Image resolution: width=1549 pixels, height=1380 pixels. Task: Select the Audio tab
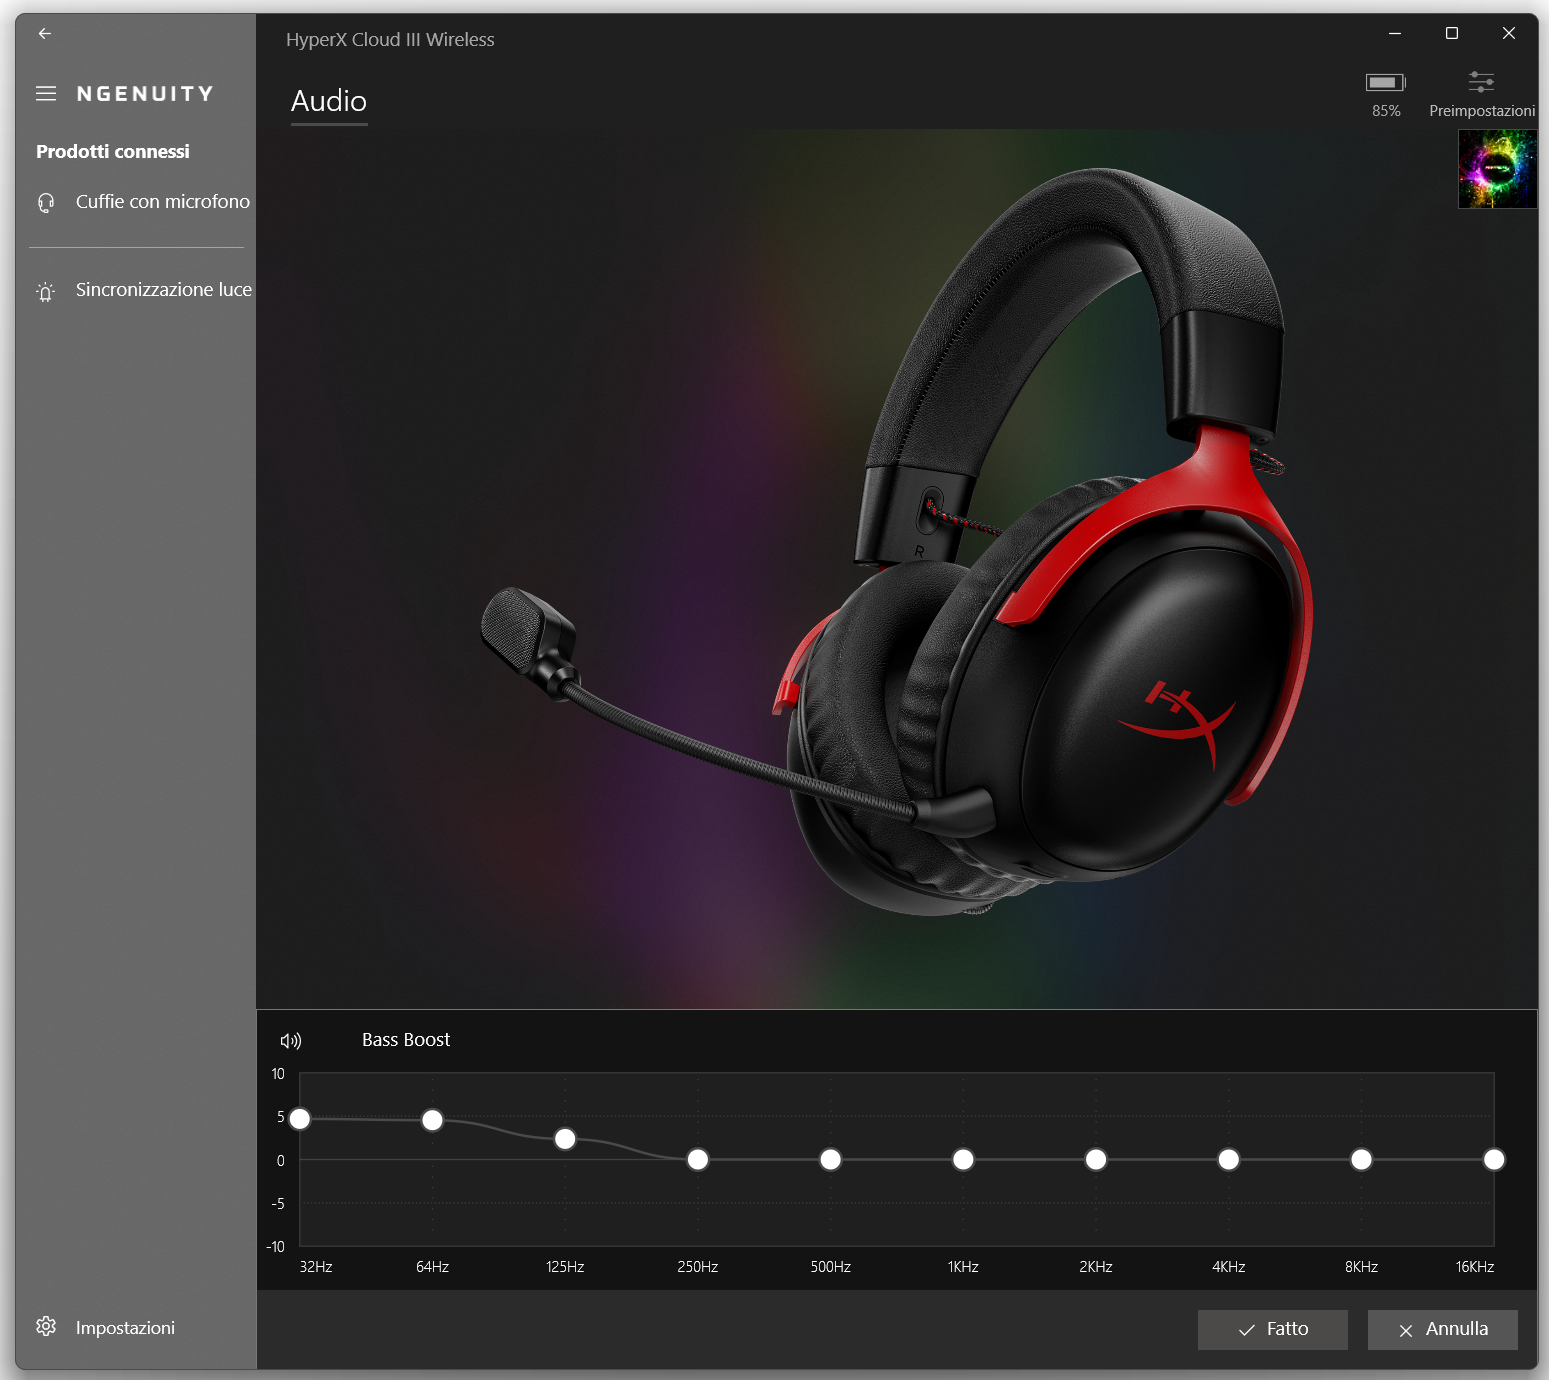(x=329, y=101)
